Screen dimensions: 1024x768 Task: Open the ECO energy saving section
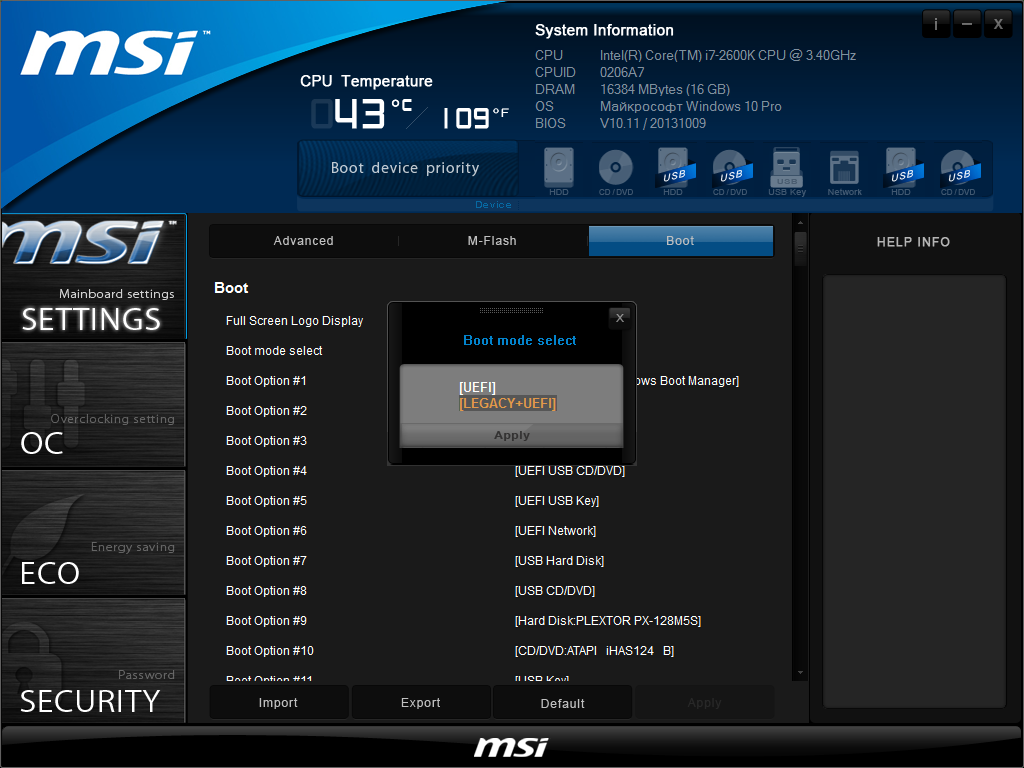point(93,533)
